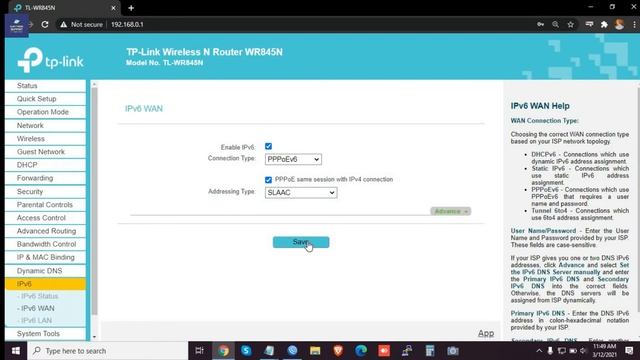Open the microphone icon in system tray
Screen dimensions: 640x360
point(550,351)
